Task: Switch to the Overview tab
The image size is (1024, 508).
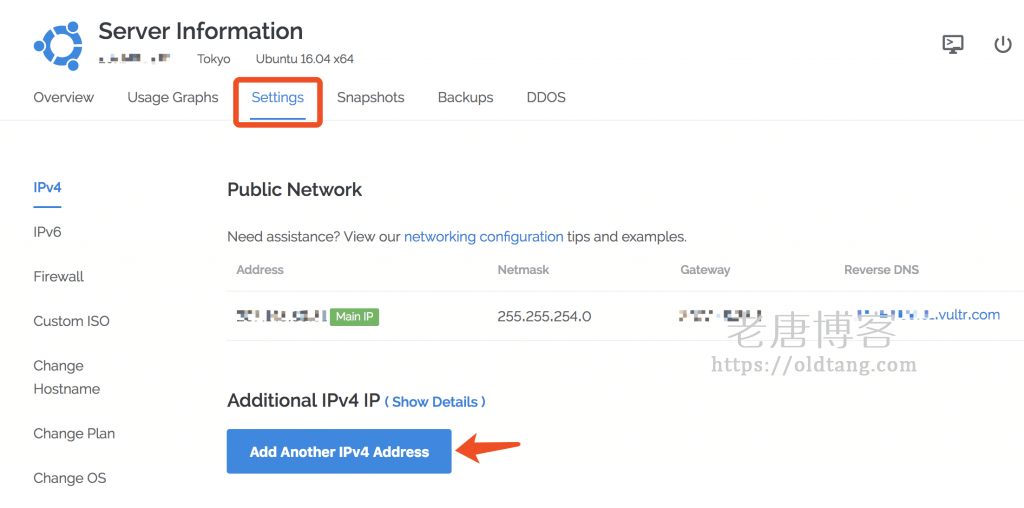Action: point(63,98)
